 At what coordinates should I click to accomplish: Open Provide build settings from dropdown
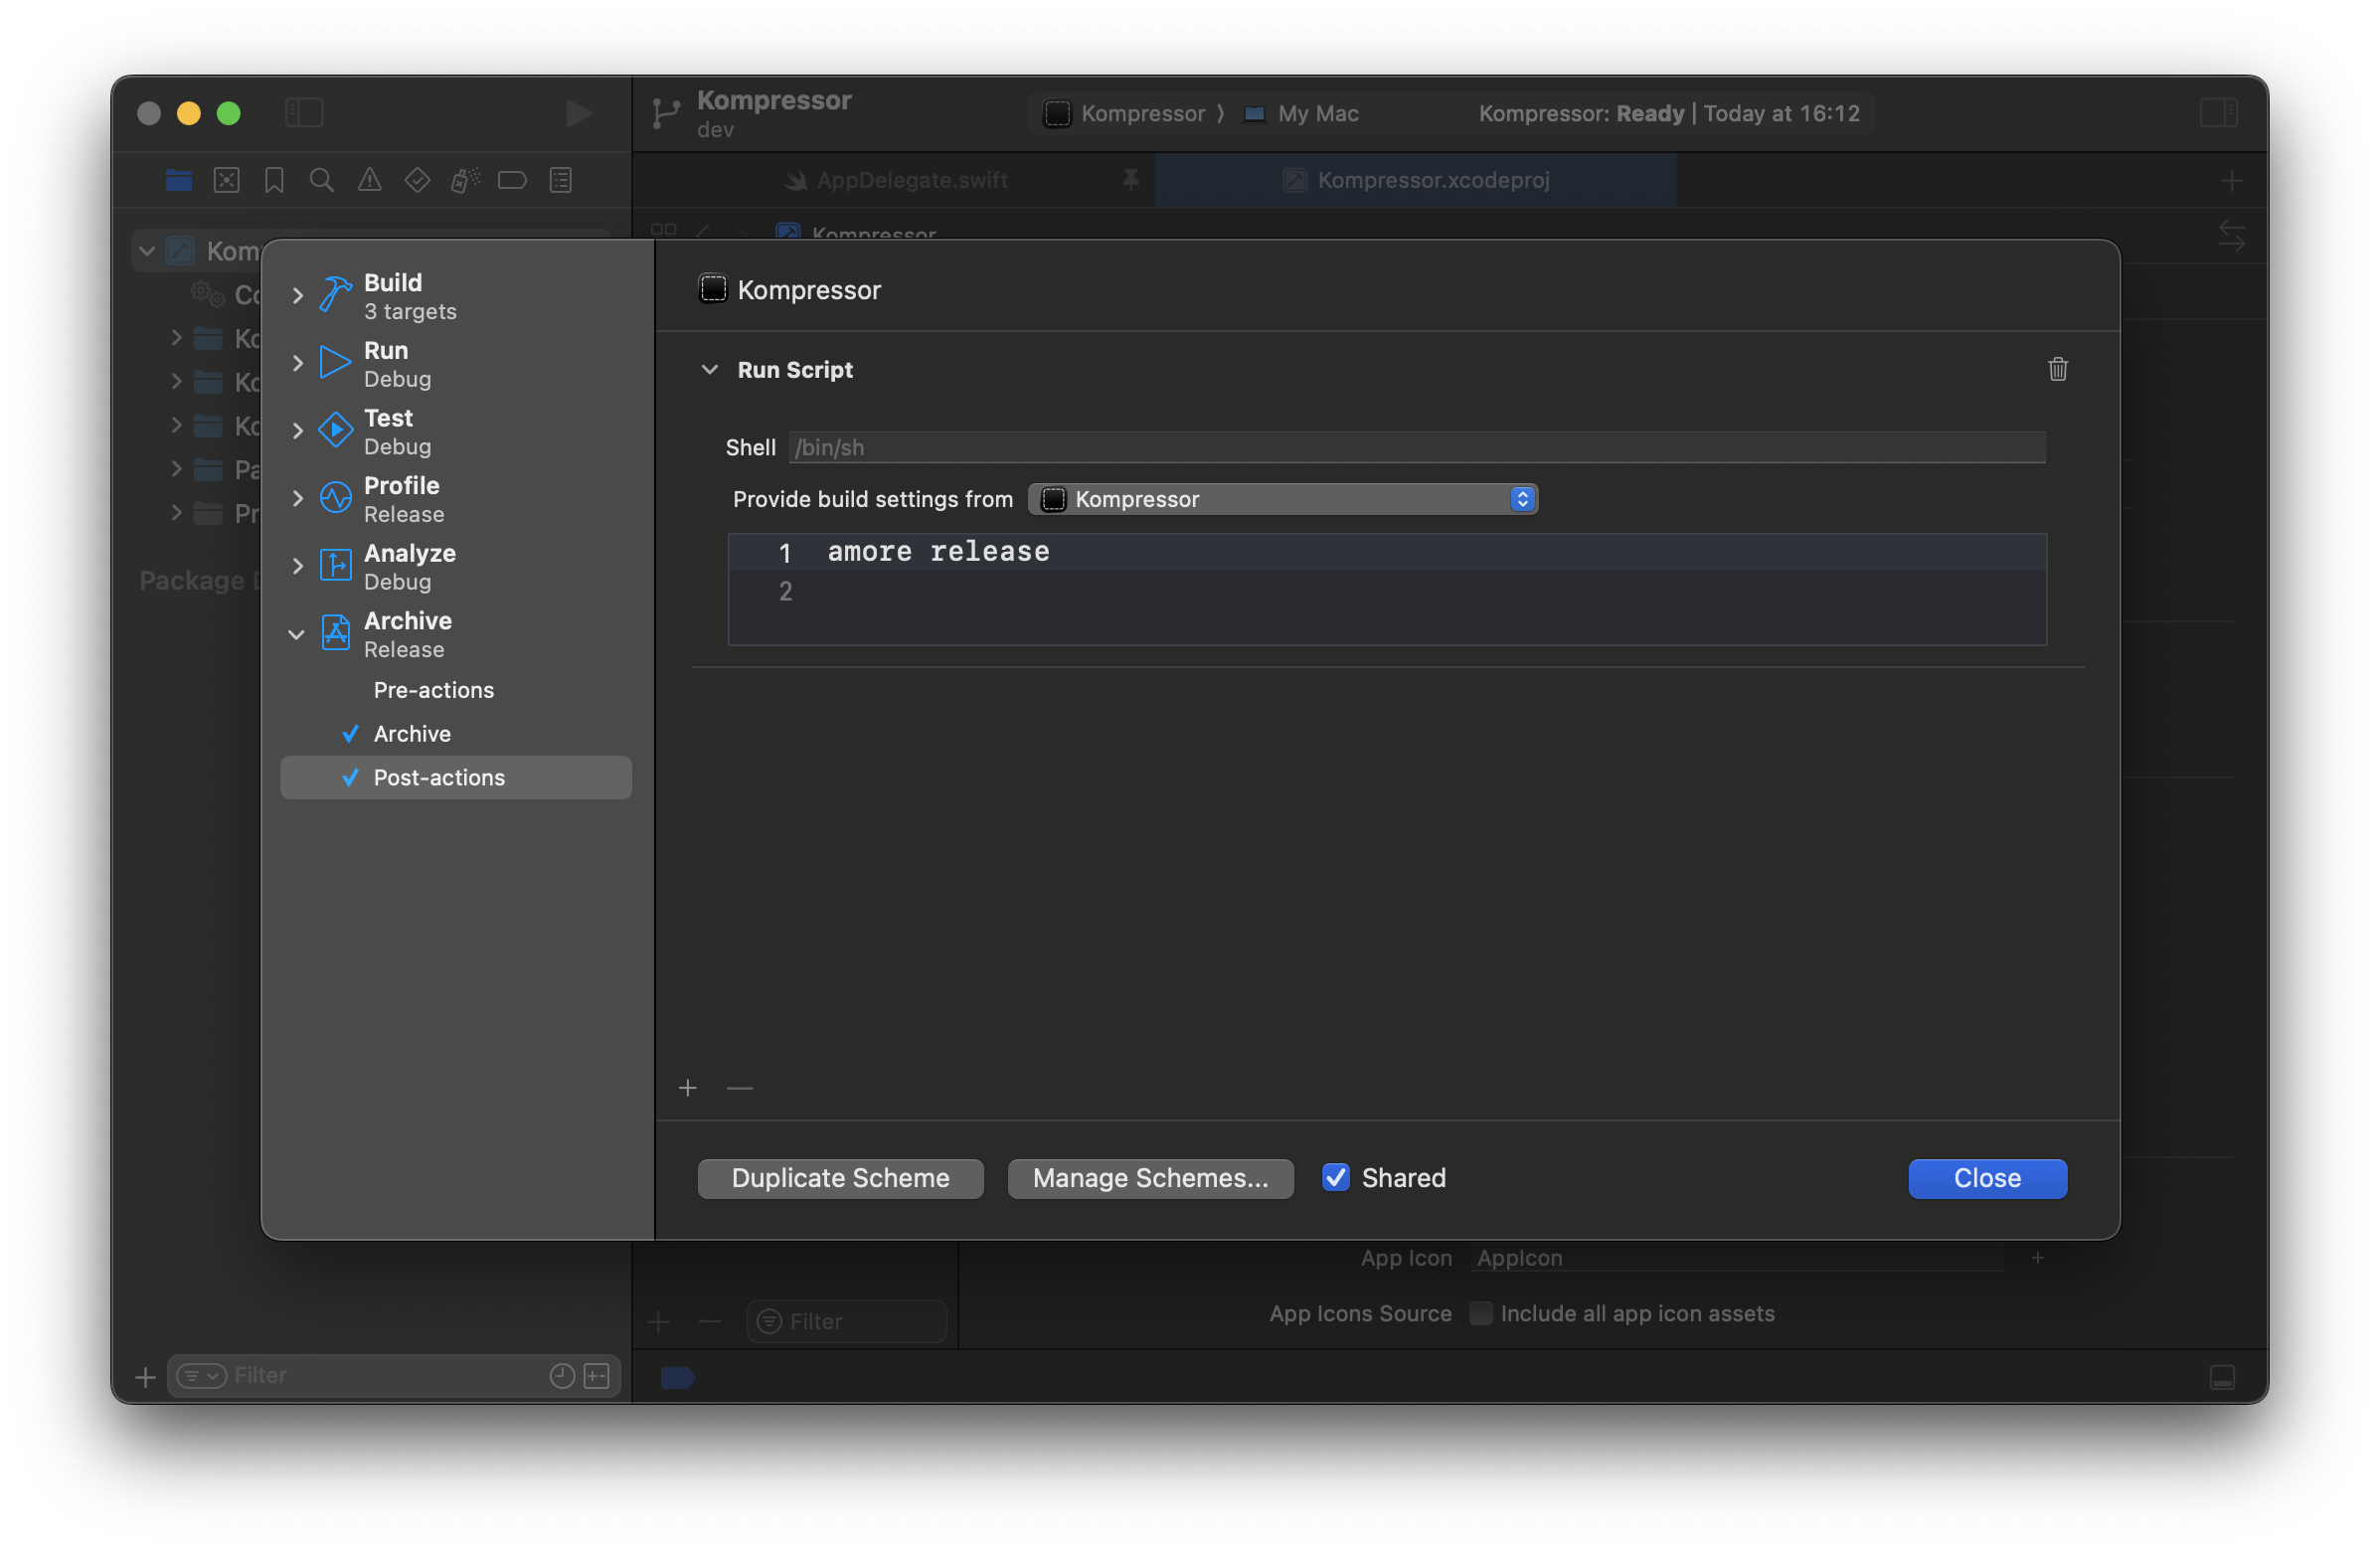[1283, 499]
